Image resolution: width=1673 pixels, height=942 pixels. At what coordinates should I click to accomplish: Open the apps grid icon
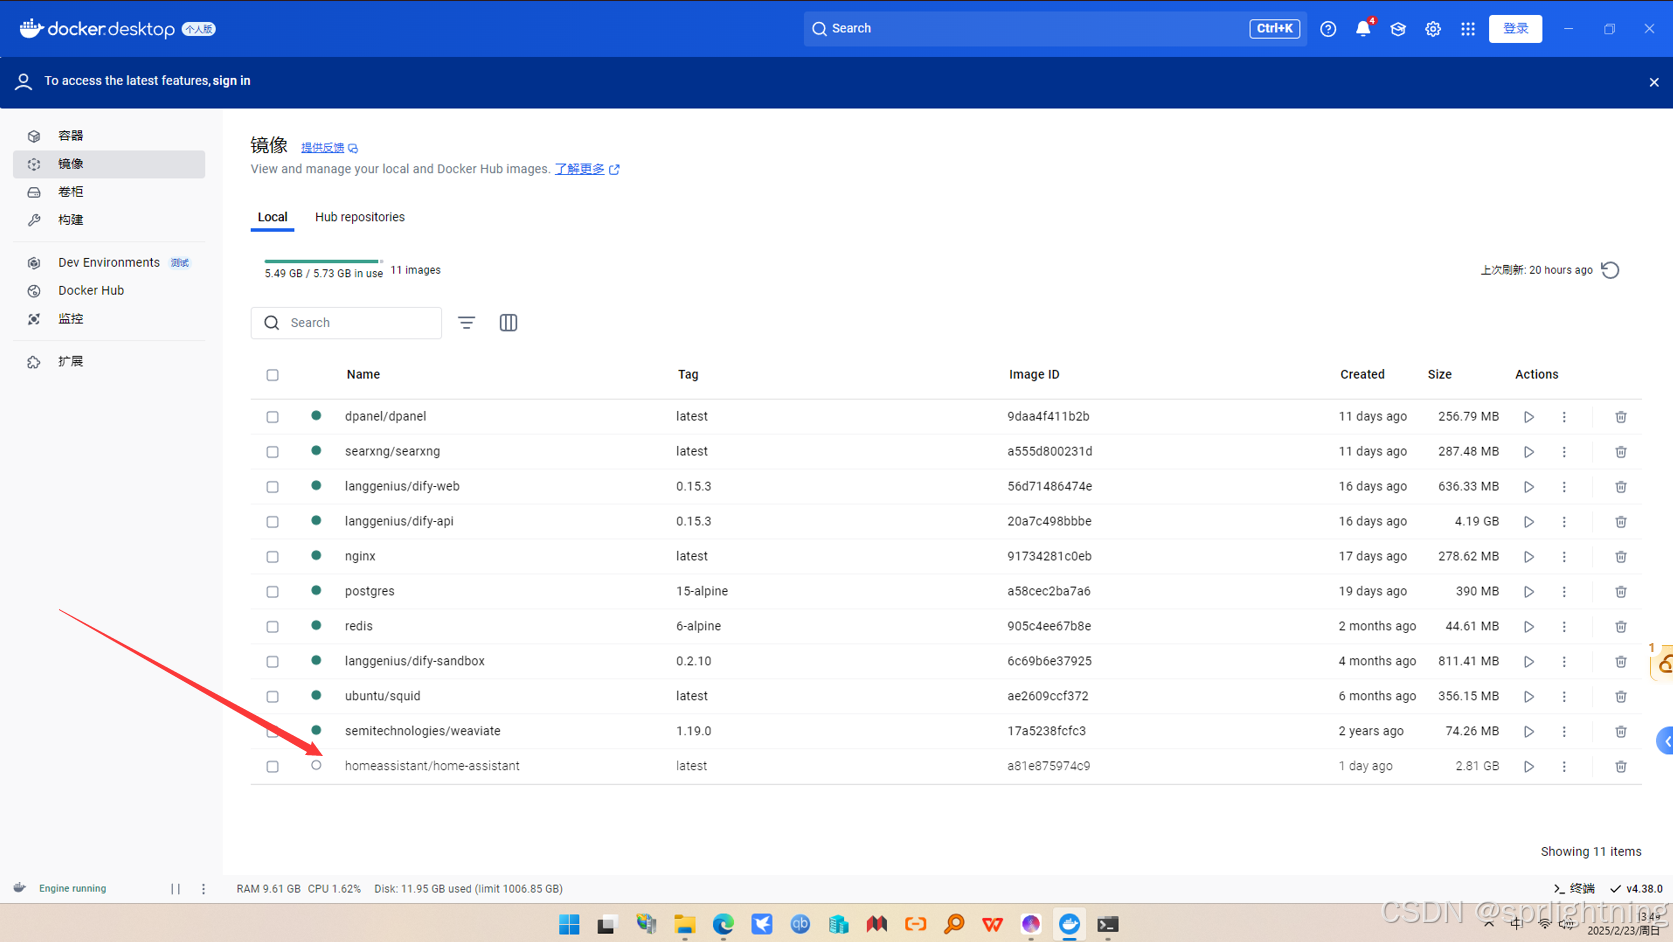tap(1468, 29)
